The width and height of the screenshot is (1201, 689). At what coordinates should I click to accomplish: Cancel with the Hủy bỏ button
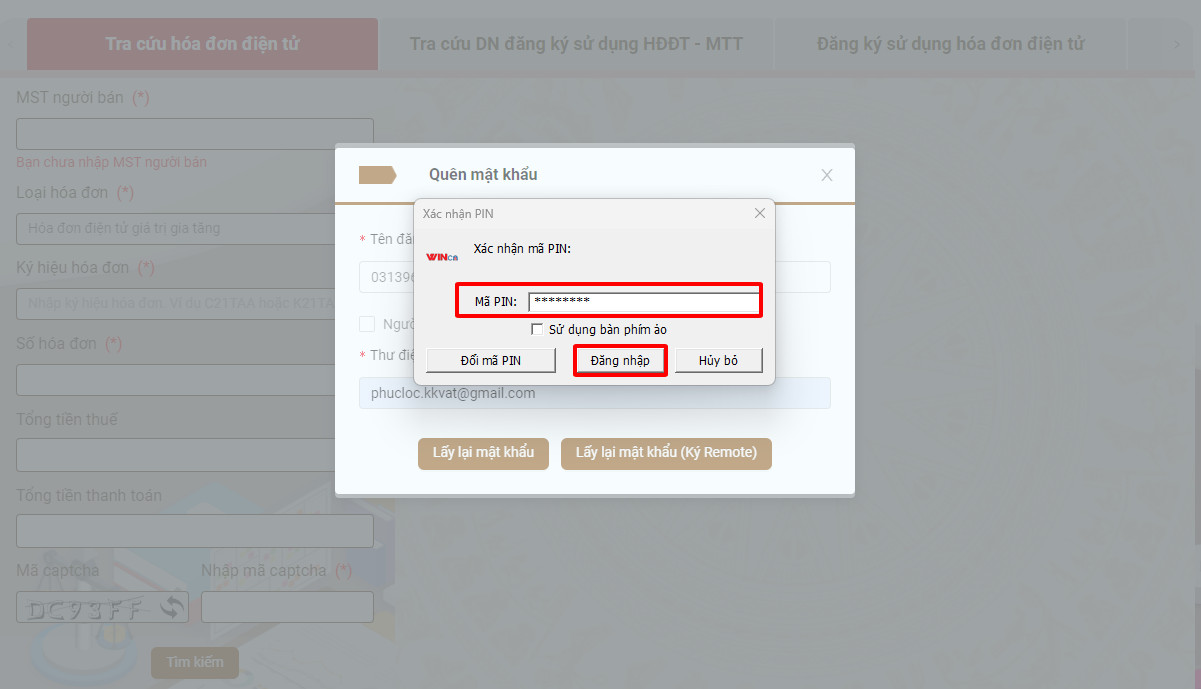coord(718,360)
